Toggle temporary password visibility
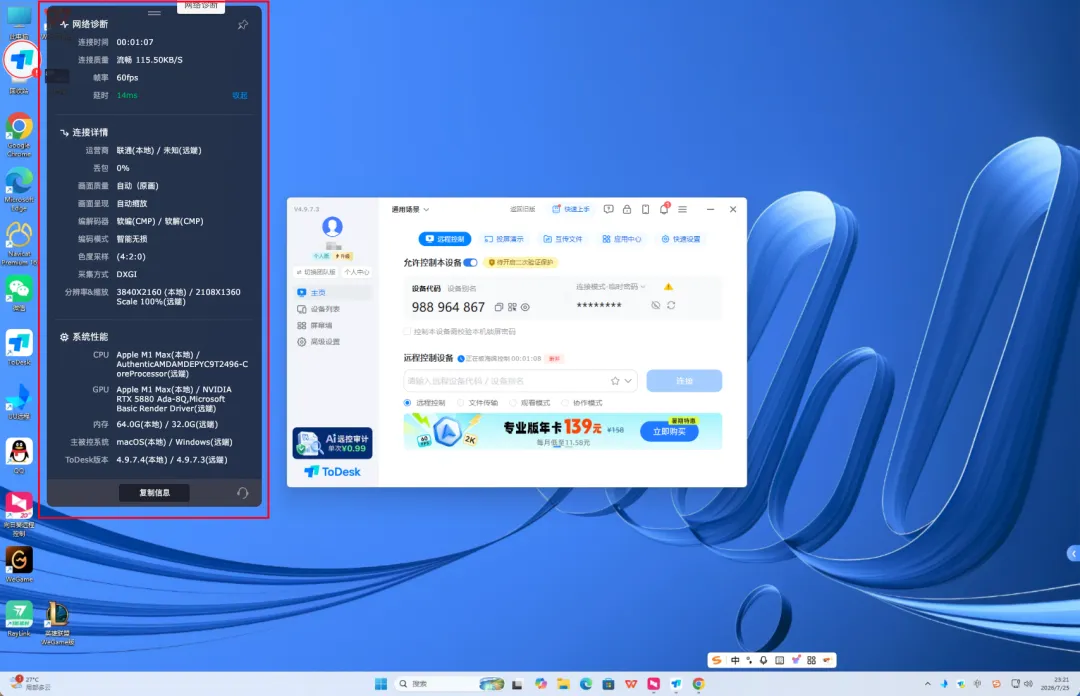 [656, 305]
